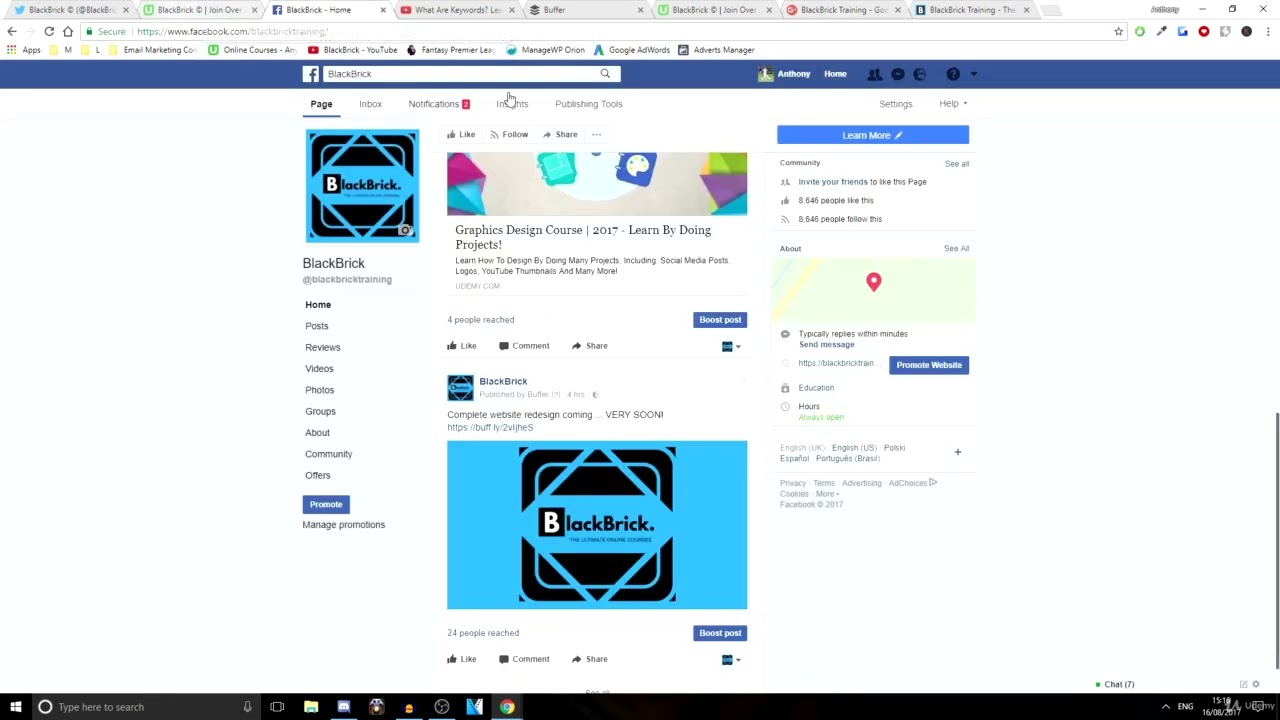Click the map location pin
Image resolution: width=1280 pixels, height=720 pixels.
pyautogui.click(x=874, y=282)
